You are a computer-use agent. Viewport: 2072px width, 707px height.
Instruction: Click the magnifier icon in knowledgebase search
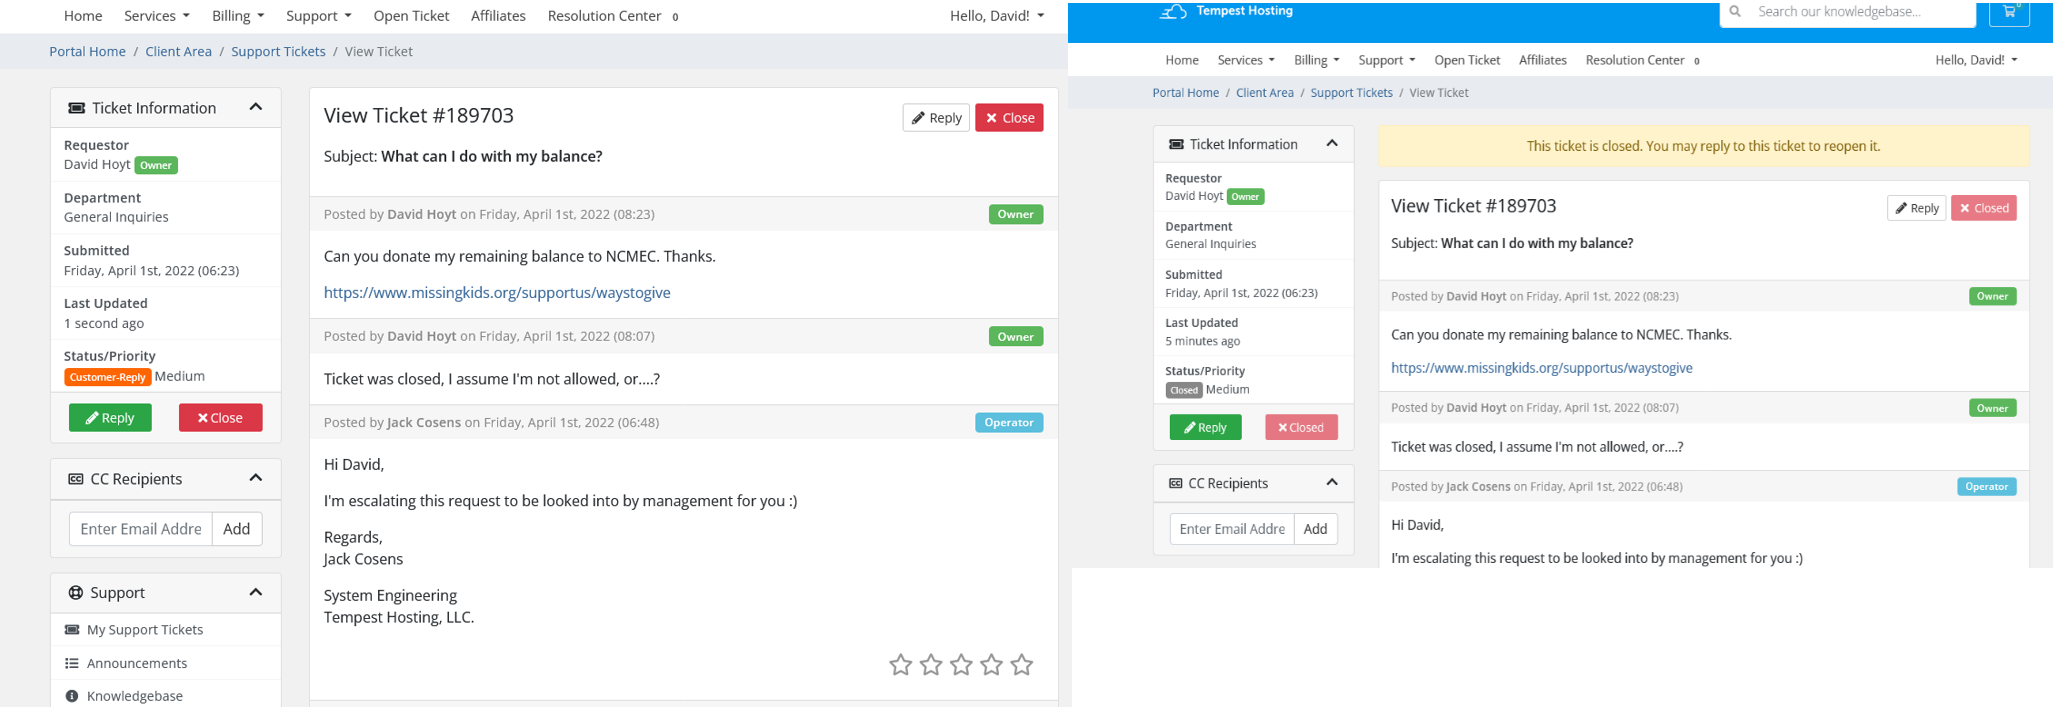[x=1735, y=12]
